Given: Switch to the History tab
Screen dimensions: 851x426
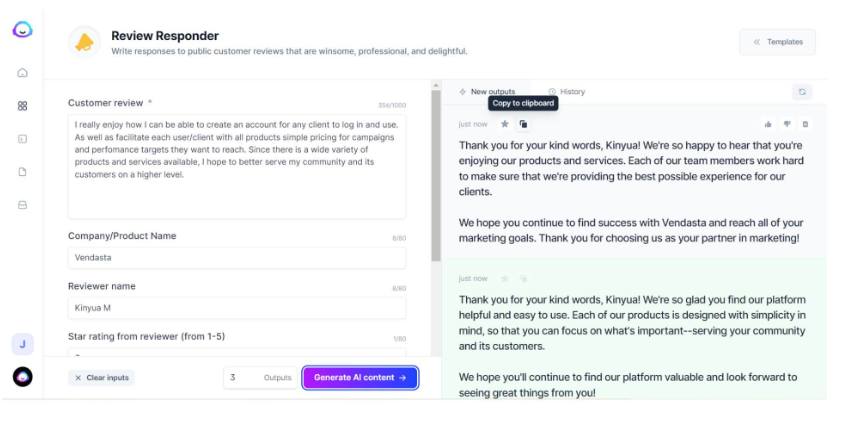Looking at the screenshot, I should (567, 92).
